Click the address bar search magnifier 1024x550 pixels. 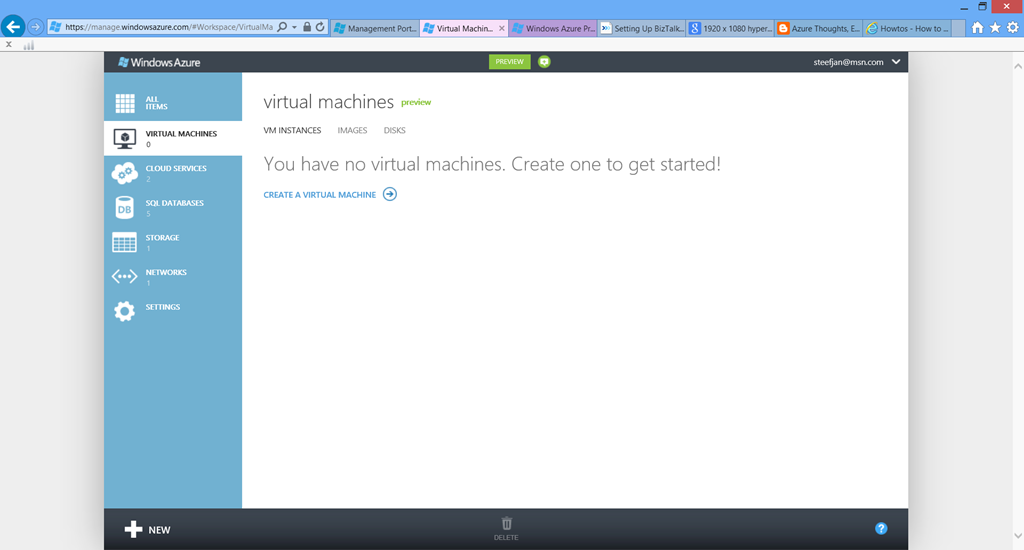click(x=282, y=27)
